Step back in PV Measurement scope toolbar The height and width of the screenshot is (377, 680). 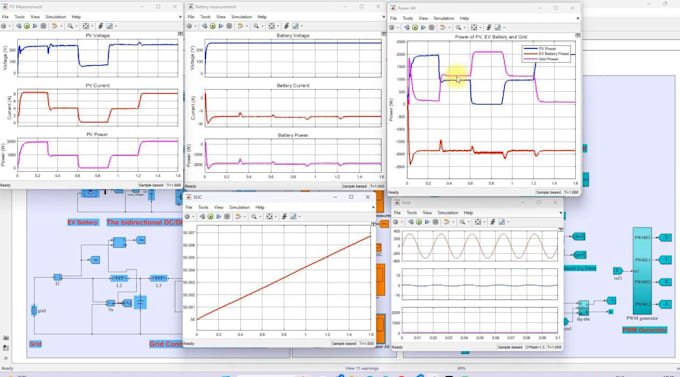[x=19, y=26]
